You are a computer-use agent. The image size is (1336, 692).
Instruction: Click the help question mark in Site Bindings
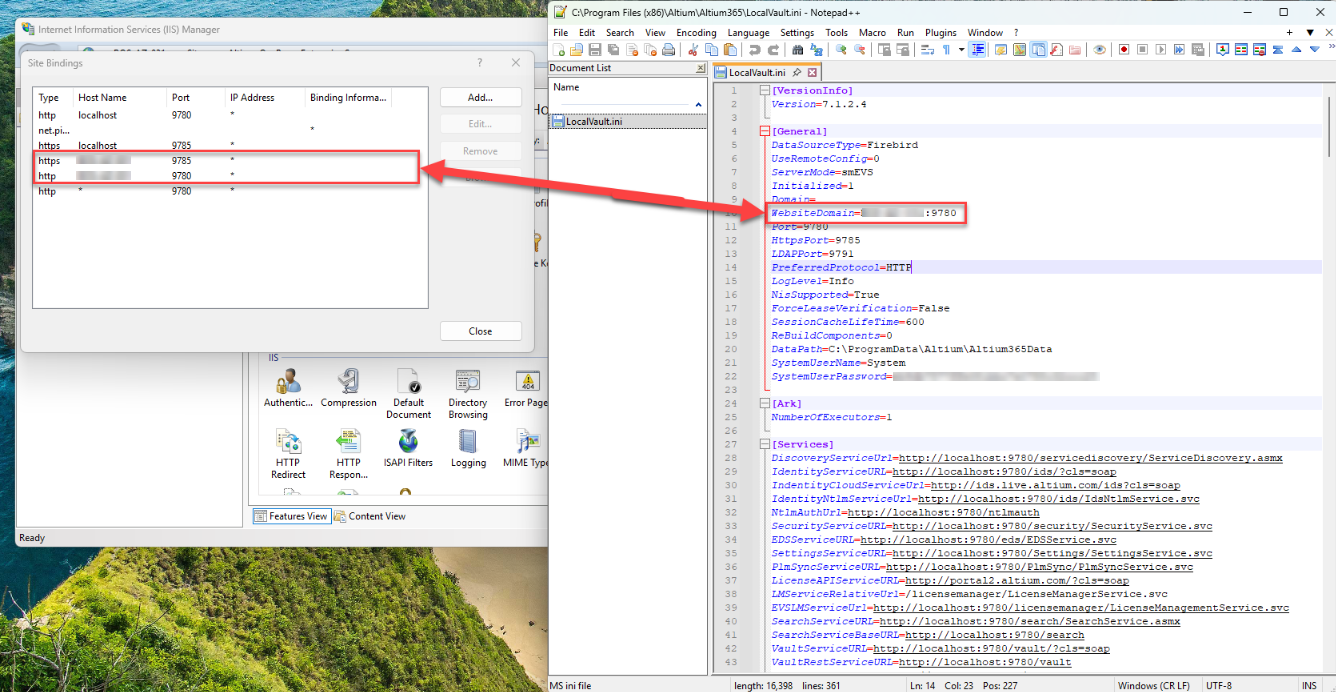[480, 62]
